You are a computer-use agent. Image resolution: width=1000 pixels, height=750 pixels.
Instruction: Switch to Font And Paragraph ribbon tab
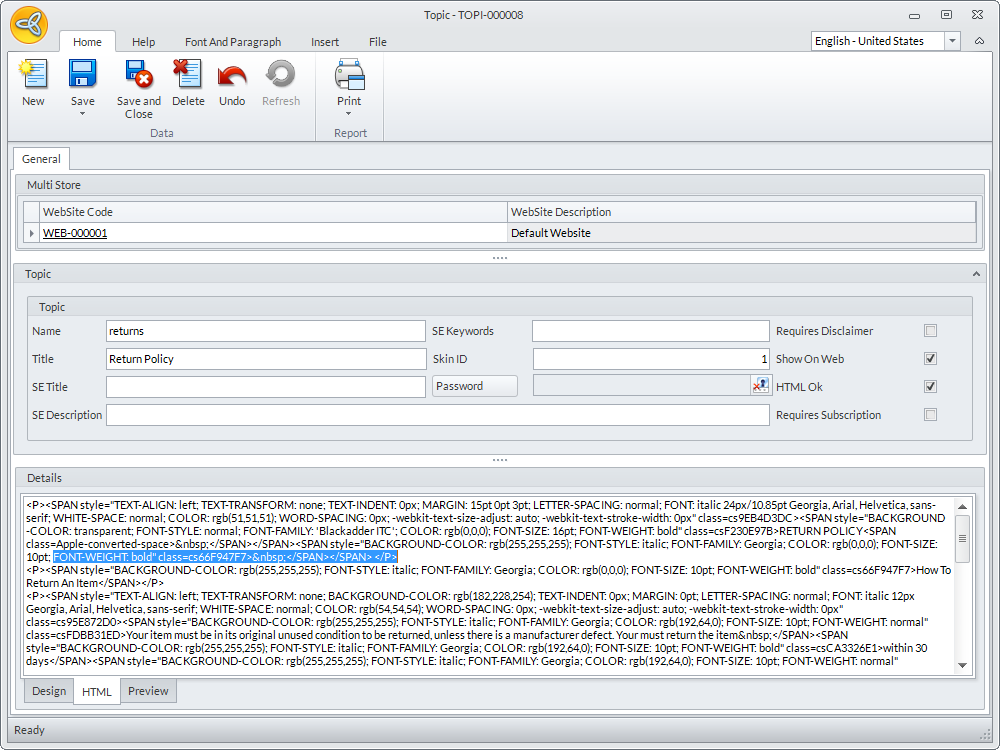tap(233, 42)
